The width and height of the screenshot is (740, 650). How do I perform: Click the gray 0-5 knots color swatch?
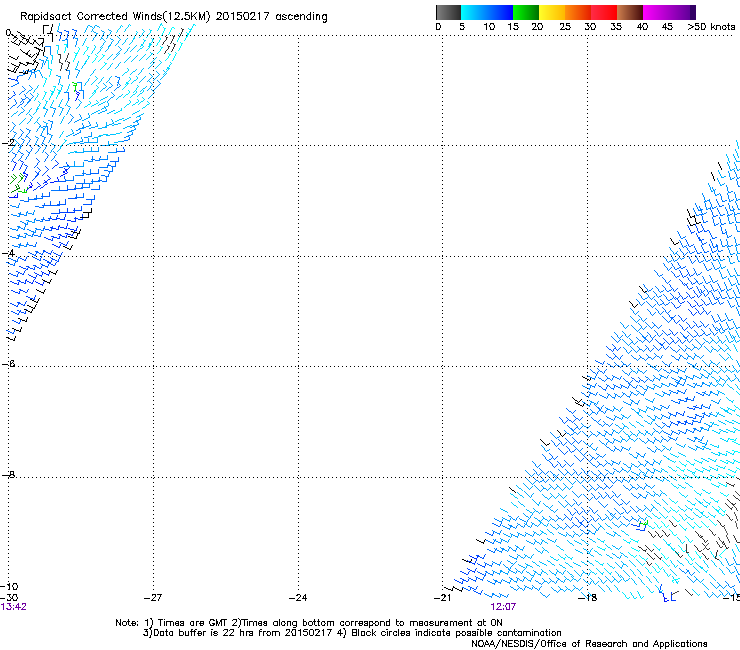pos(448,12)
